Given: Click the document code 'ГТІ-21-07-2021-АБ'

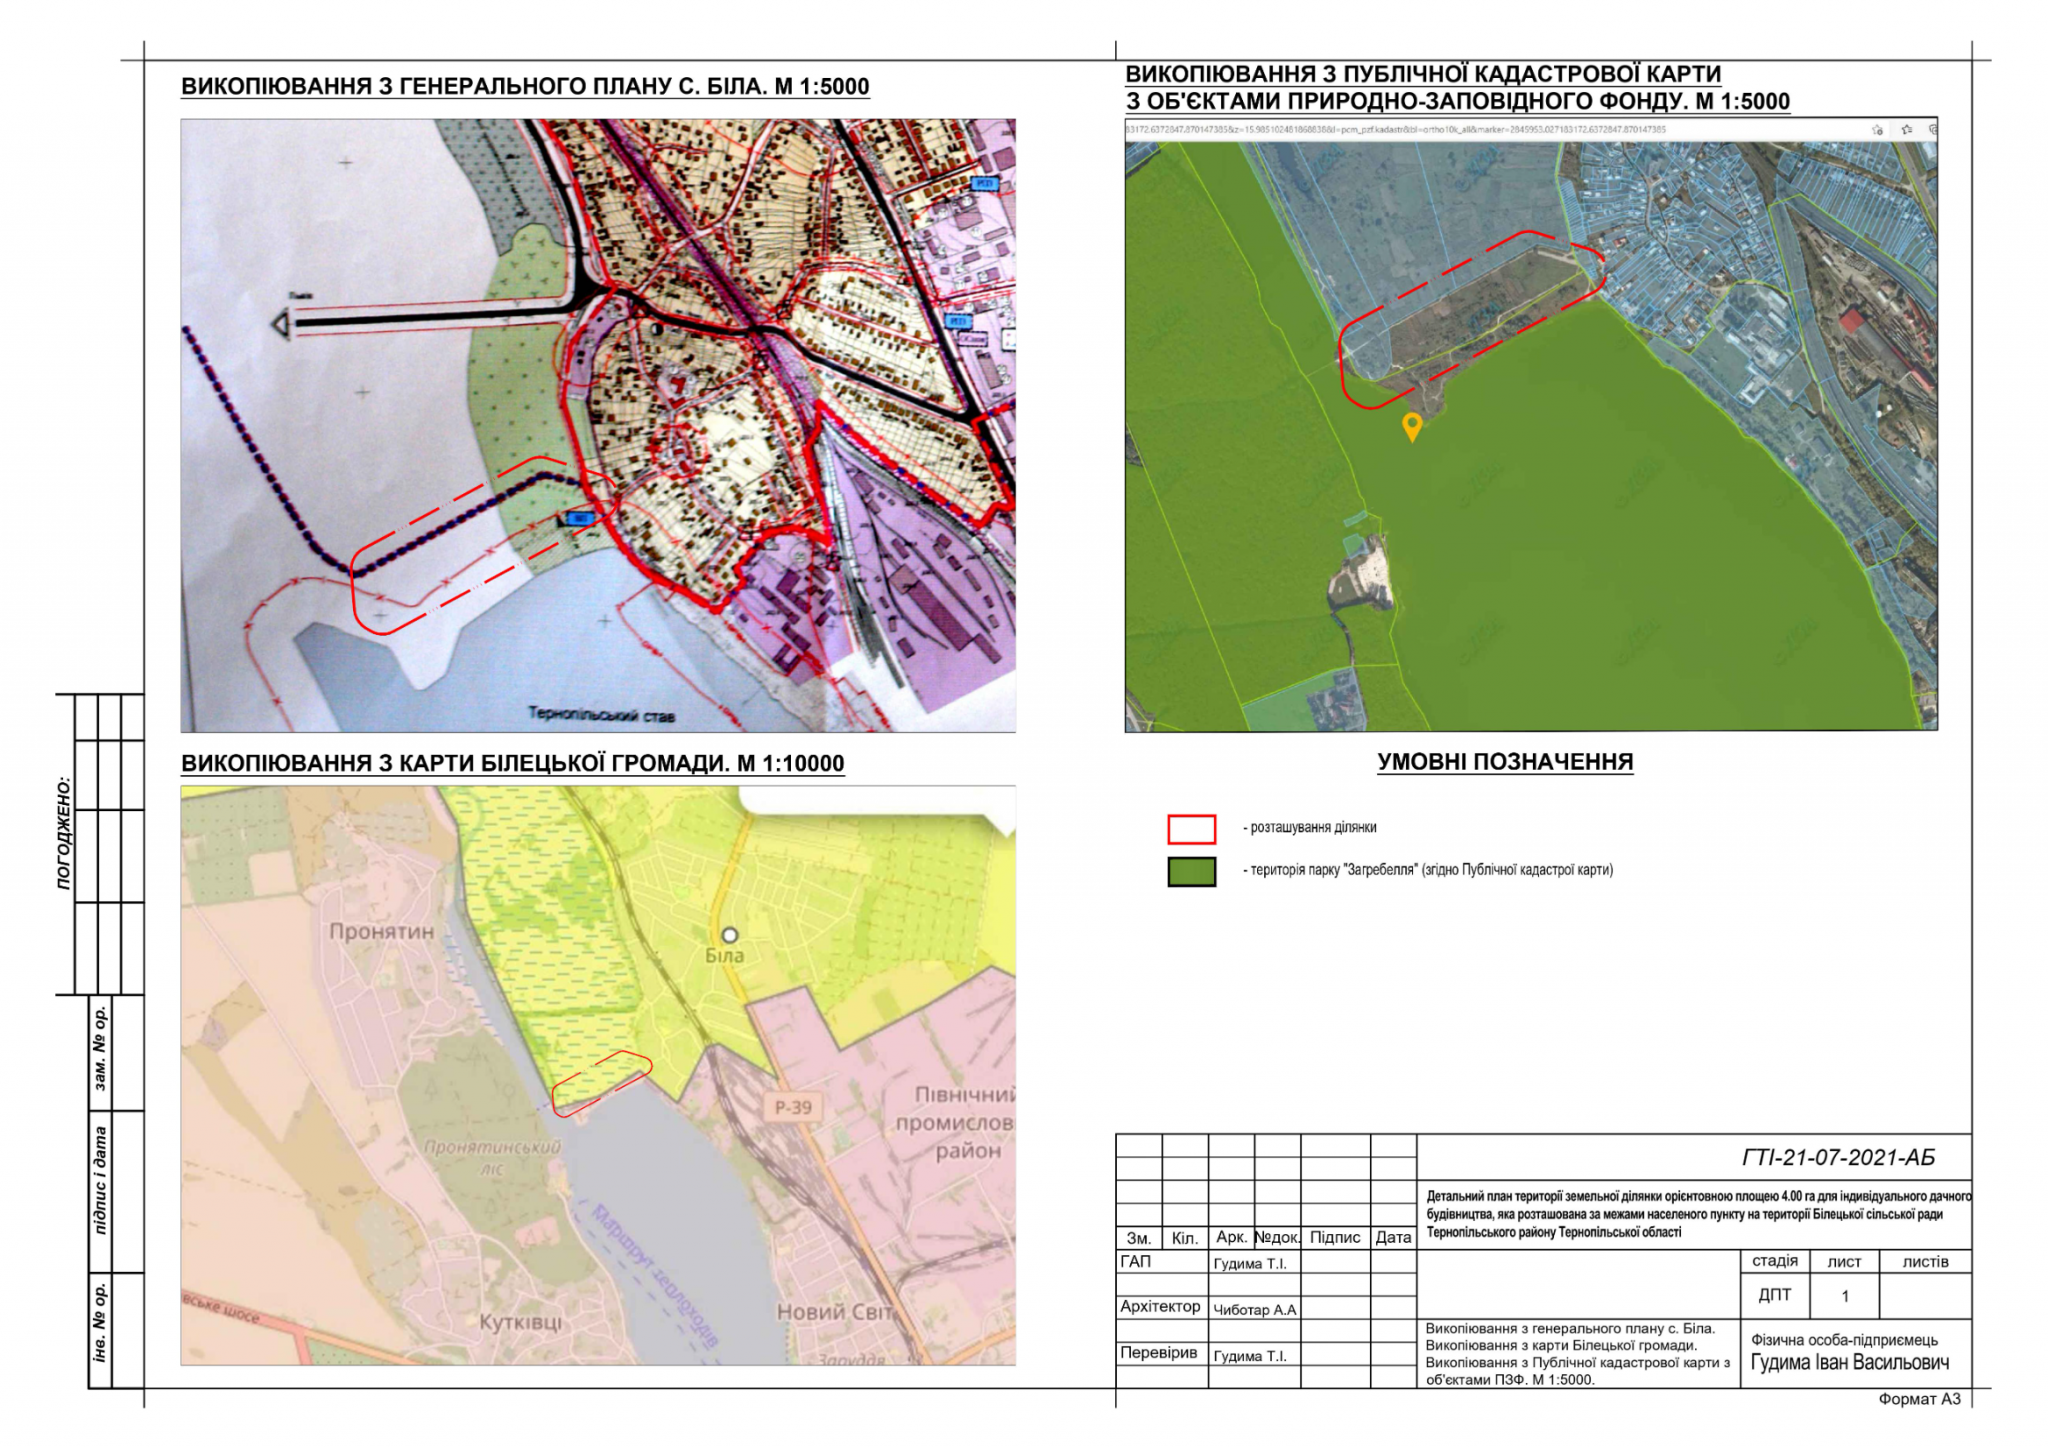Looking at the screenshot, I should point(1838,1158).
